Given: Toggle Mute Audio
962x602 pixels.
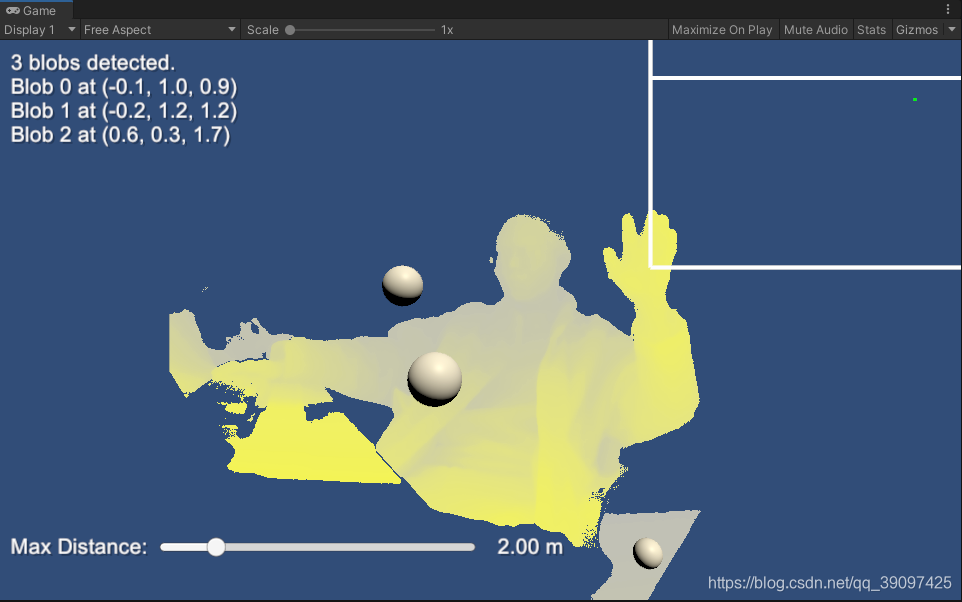Looking at the screenshot, I should 815,29.
